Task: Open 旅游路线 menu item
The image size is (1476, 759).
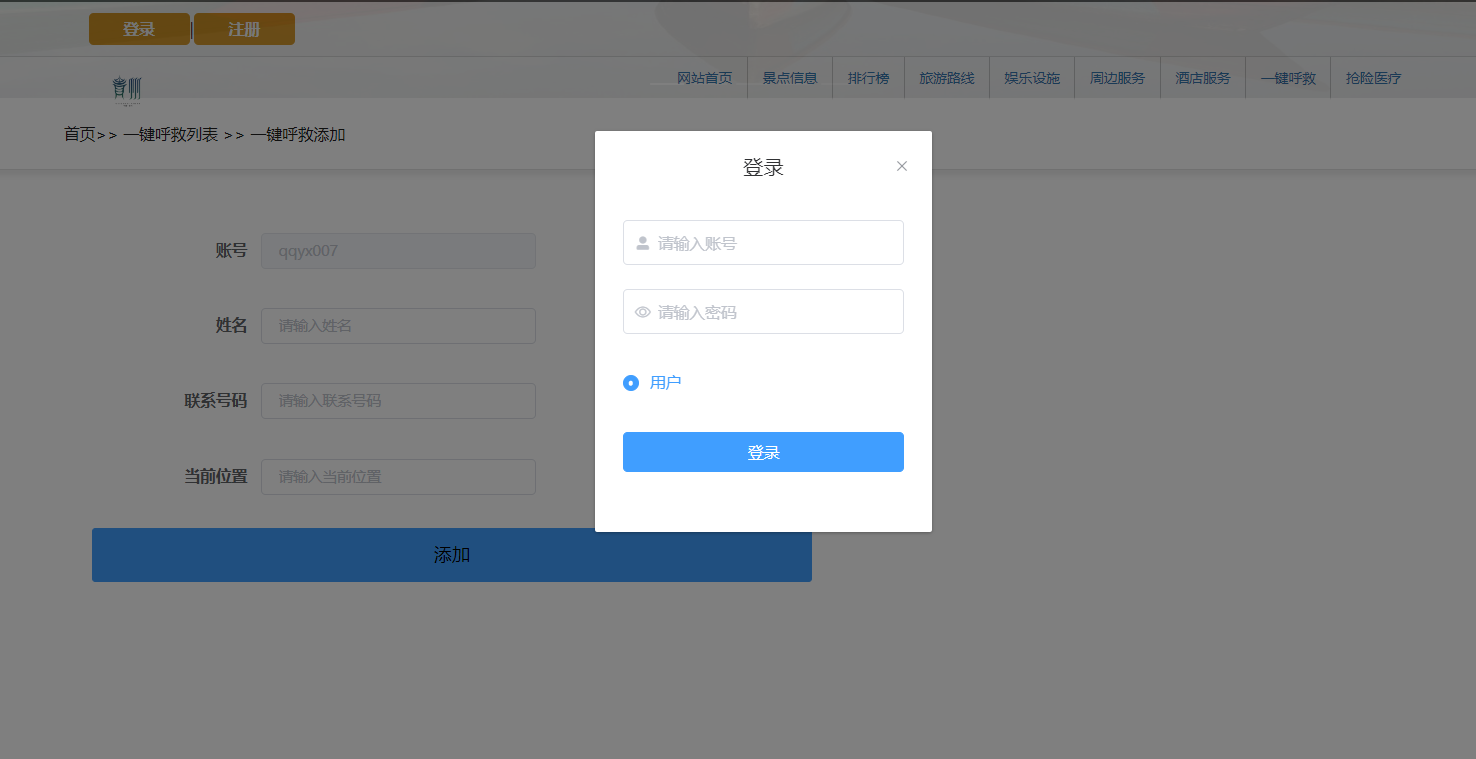Action: [x=947, y=78]
